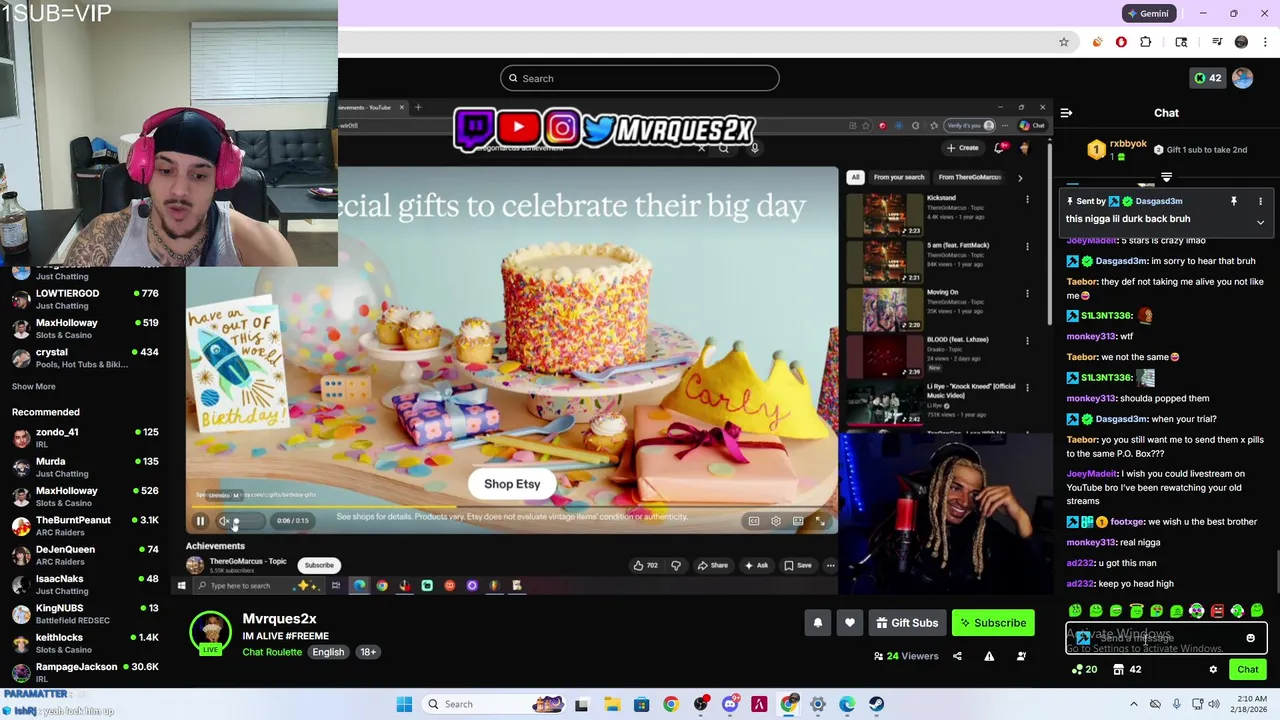The height and width of the screenshot is (720, 1280).
Task: Collapse the Kick chat panel
Action: [1066, 113]
